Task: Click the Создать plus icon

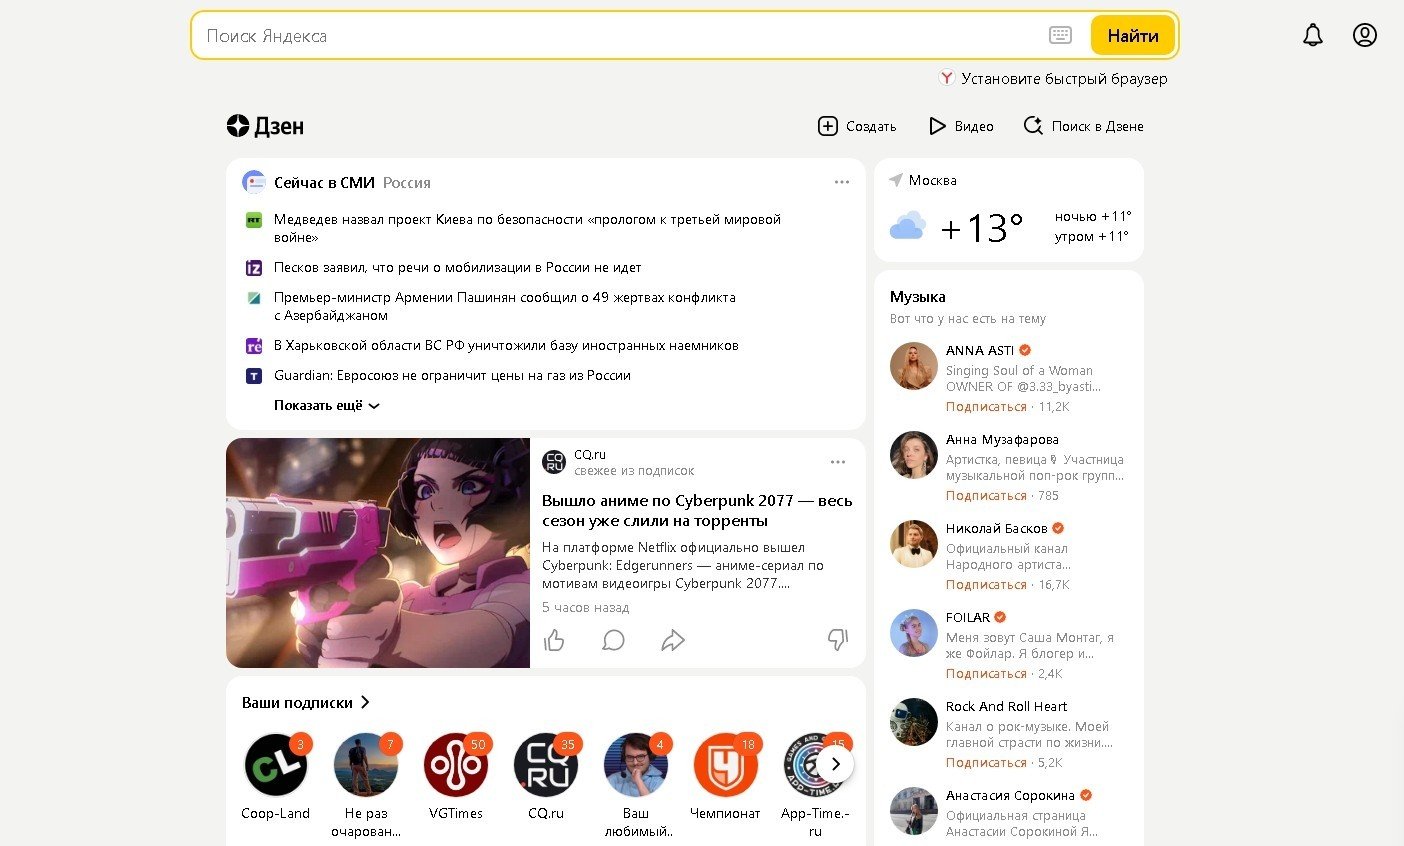Action: click(828, 126)
